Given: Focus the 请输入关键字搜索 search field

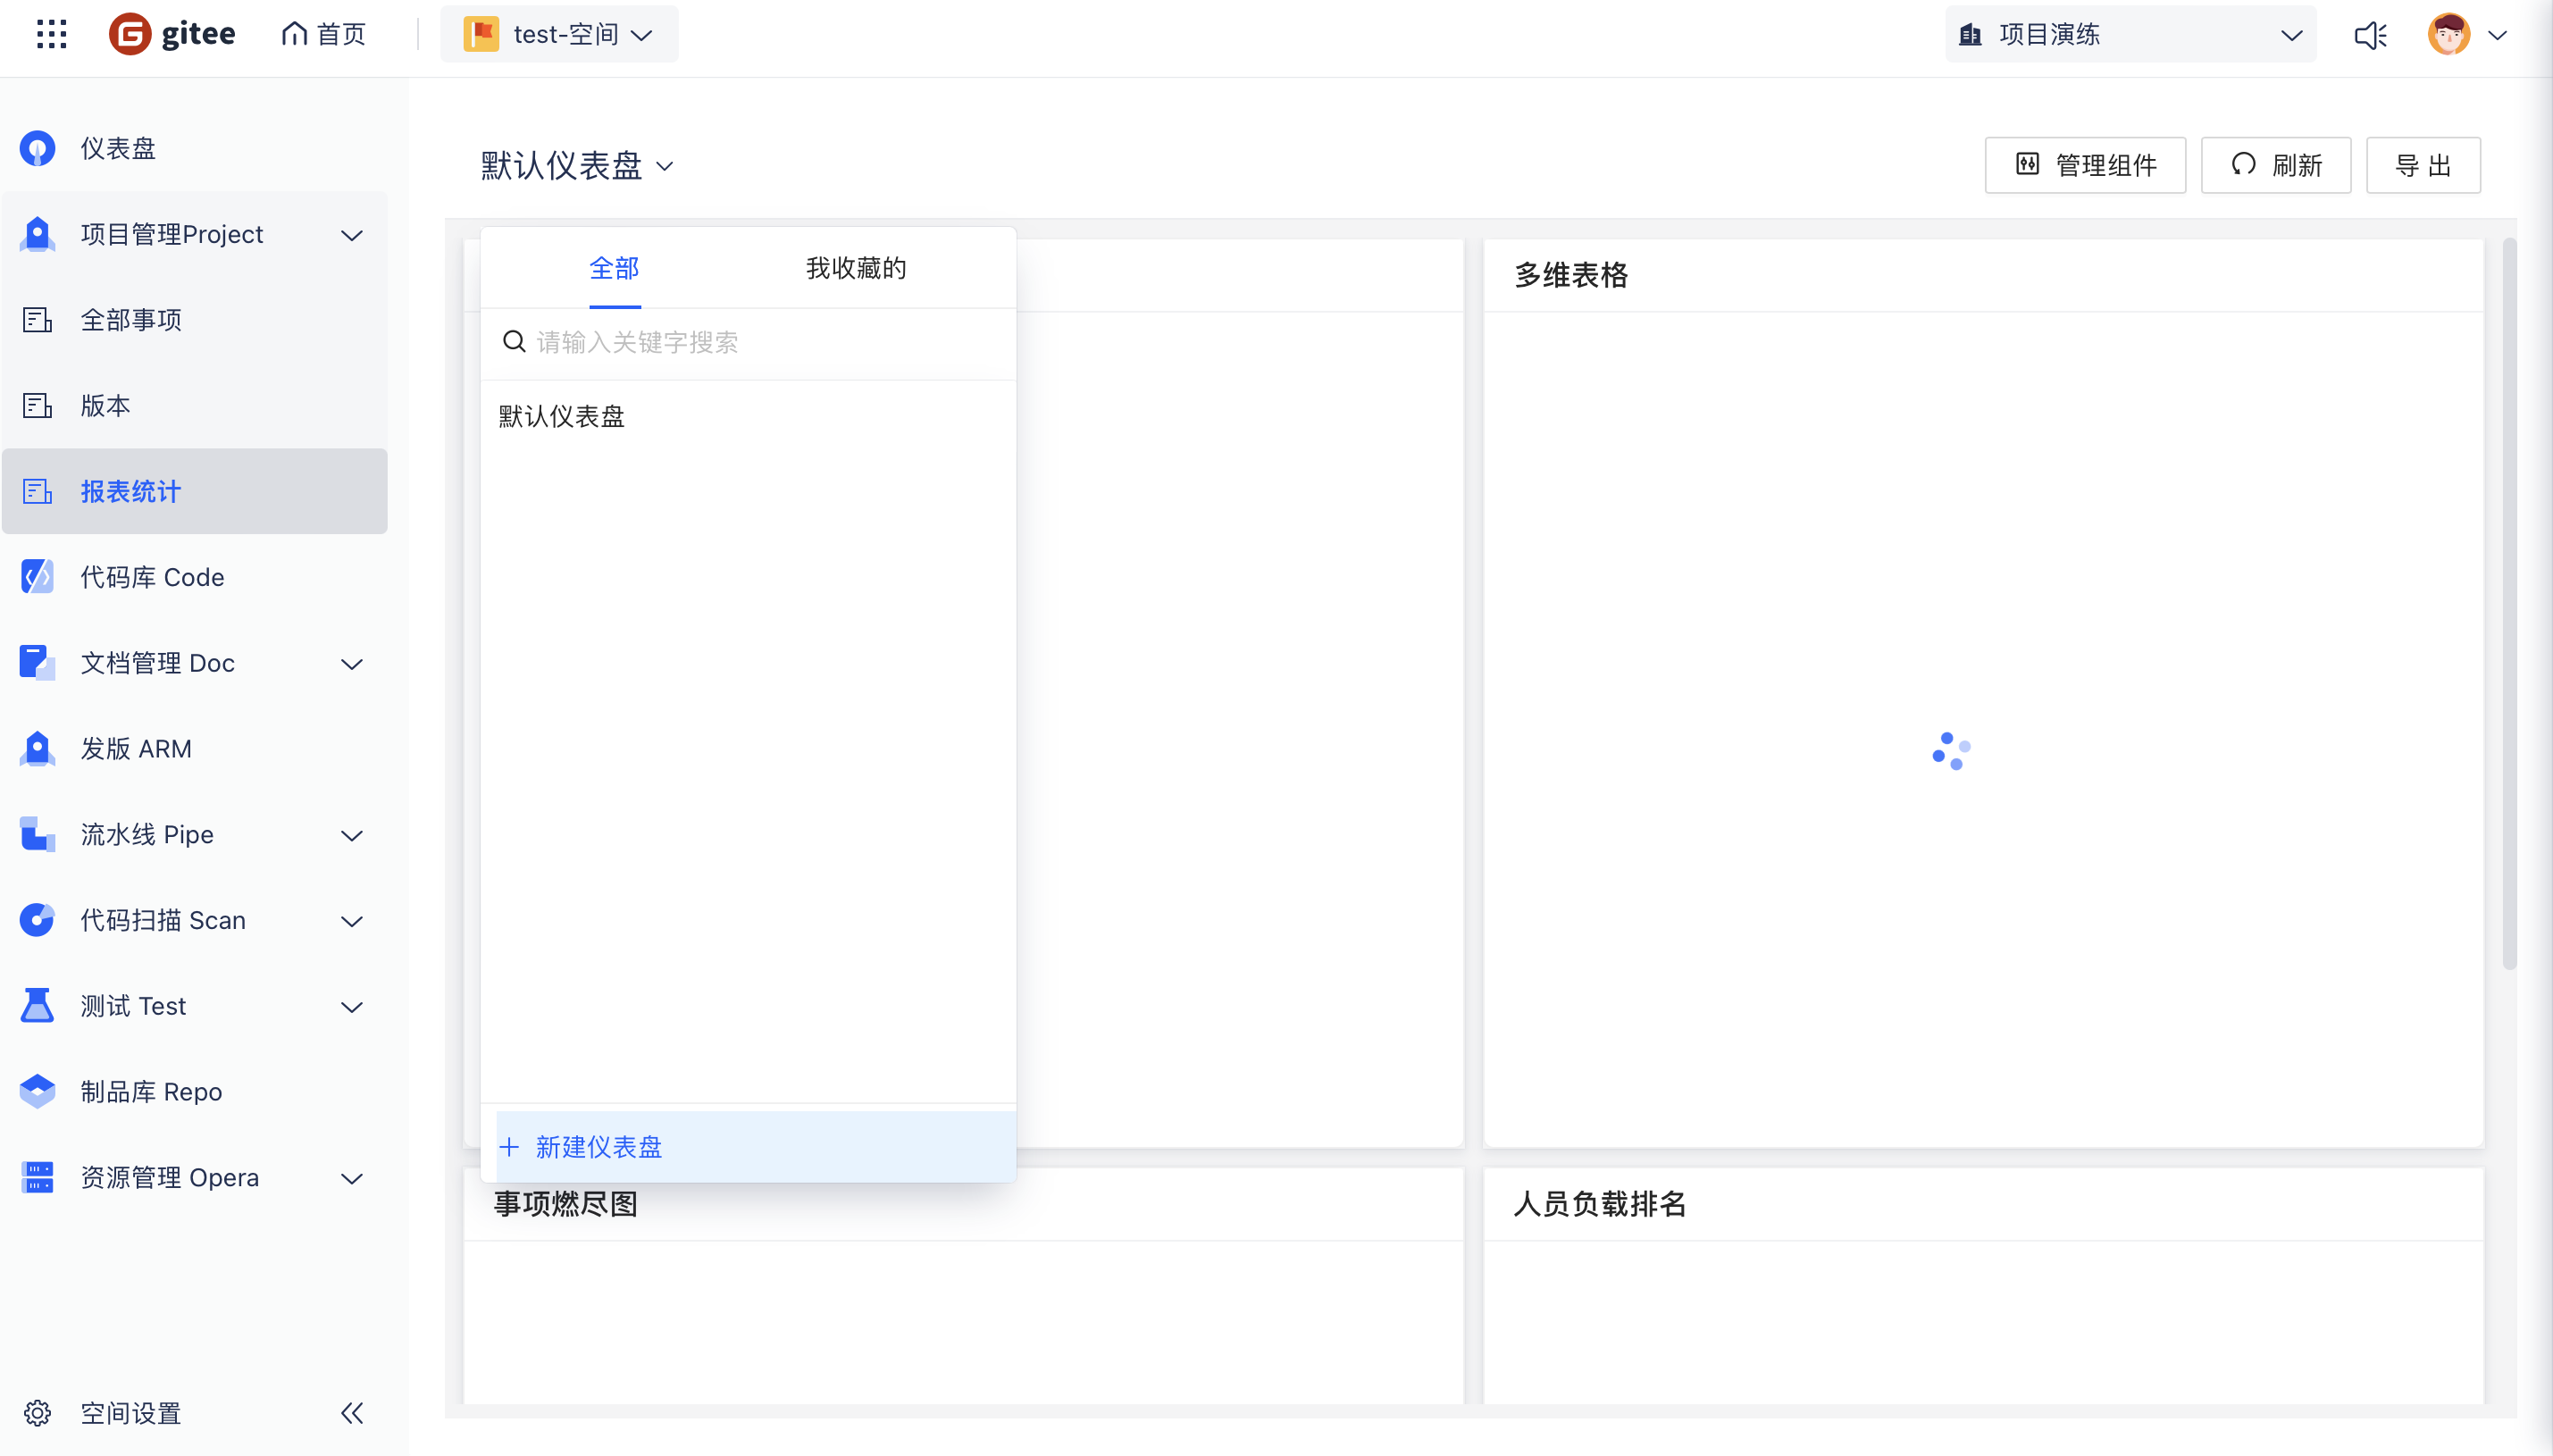Looking at the screenshot, I should tap(748, 342).
